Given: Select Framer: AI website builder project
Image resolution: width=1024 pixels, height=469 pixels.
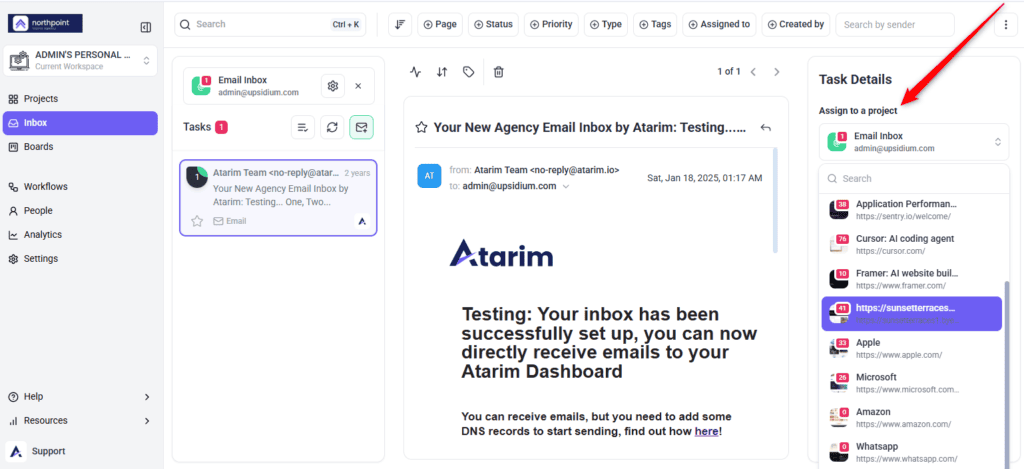Looking at the screenshot, I should (912, 279).
